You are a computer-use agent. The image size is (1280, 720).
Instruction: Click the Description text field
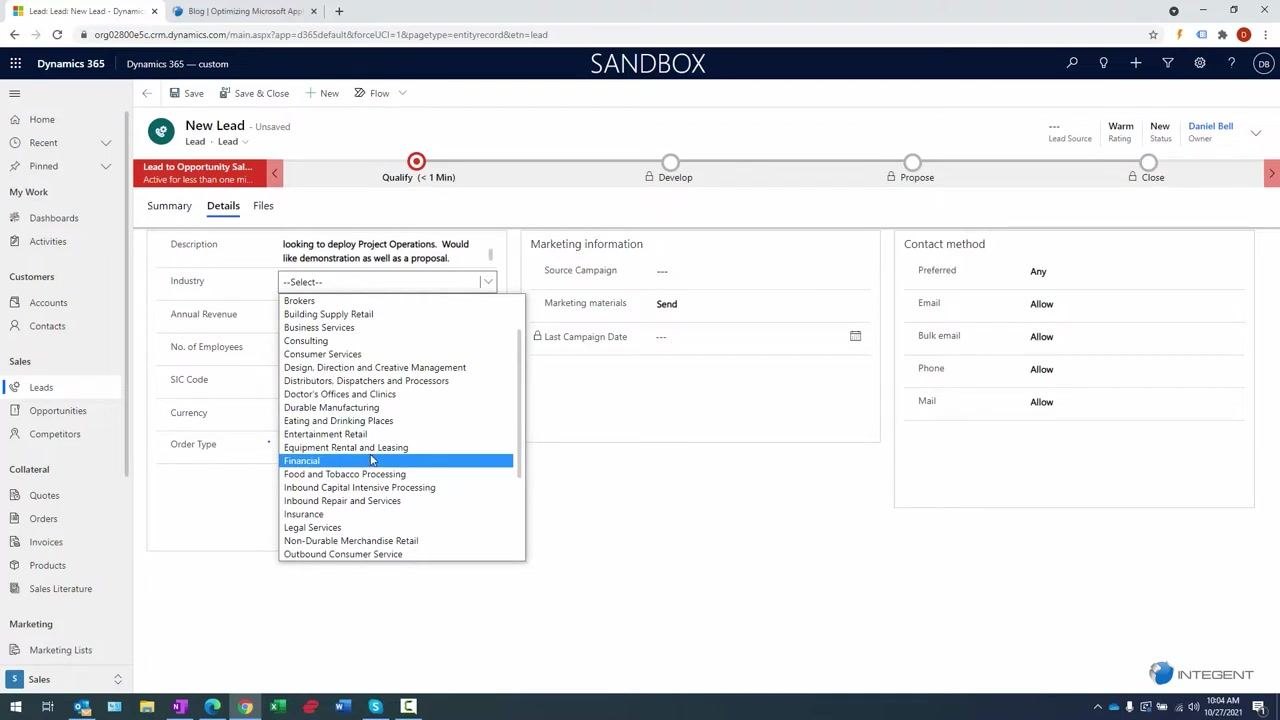pos(385,251)
